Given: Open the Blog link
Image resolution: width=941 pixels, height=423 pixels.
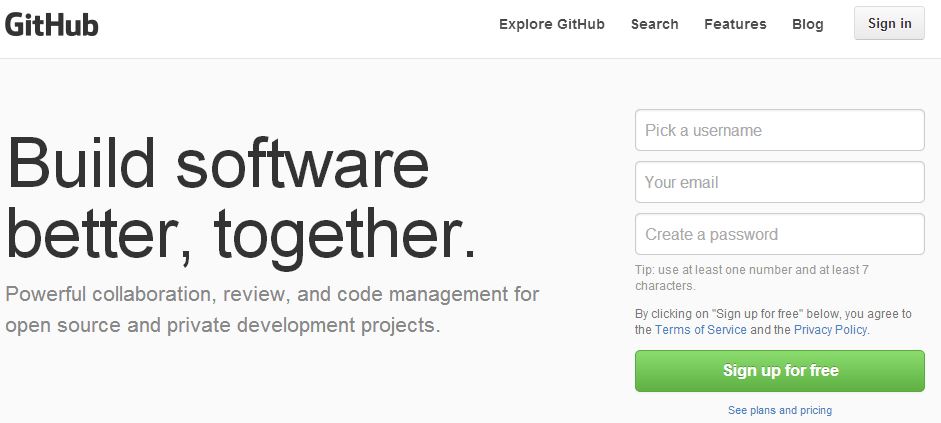Looking at the screenshot, I should (808, 24).
